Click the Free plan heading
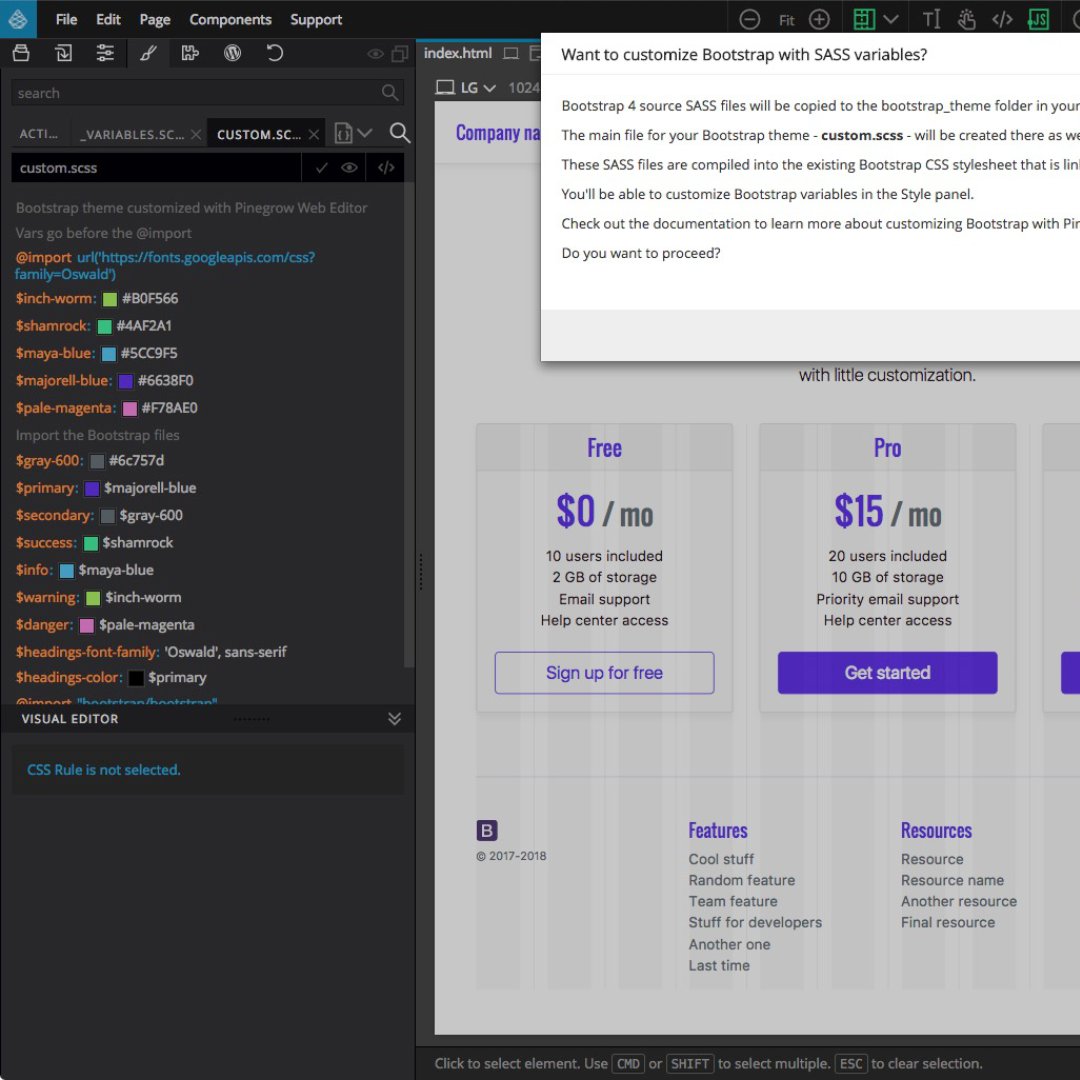The width and height of the screenshot is (1080, 1080). click(604, 448)
